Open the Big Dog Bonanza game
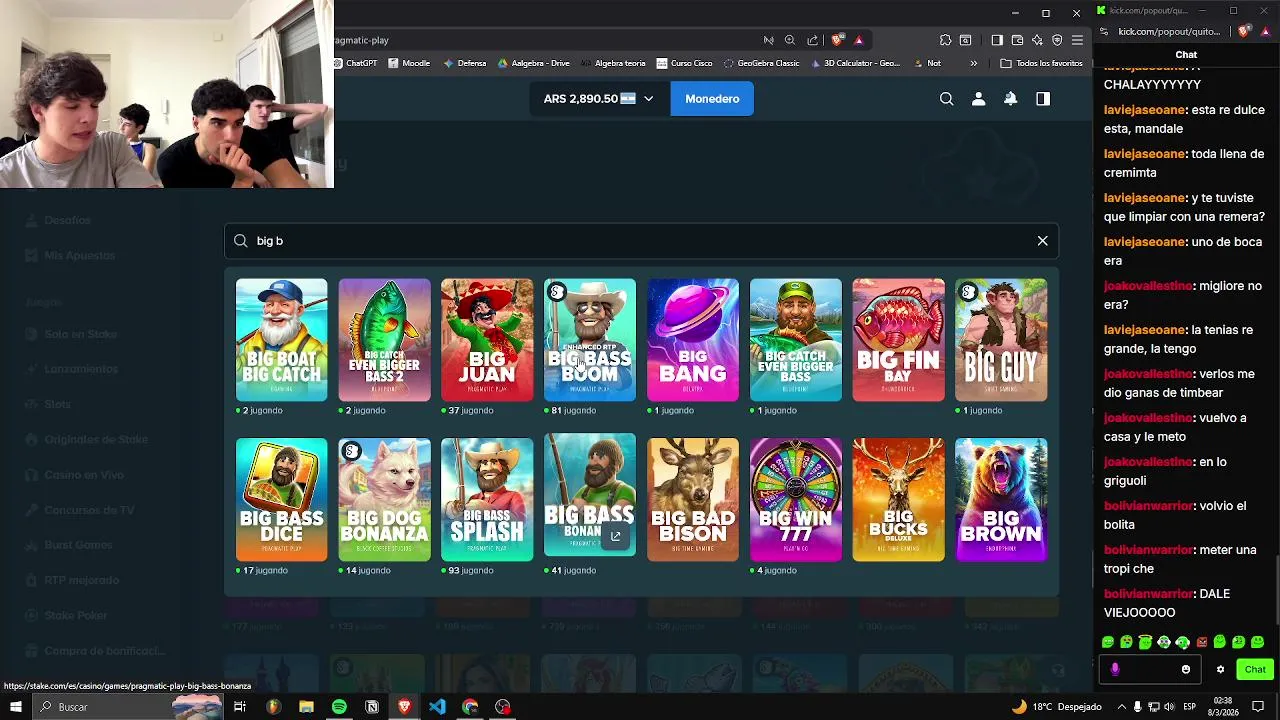The height and width of the screenshot is (720, 1280). 384,500
